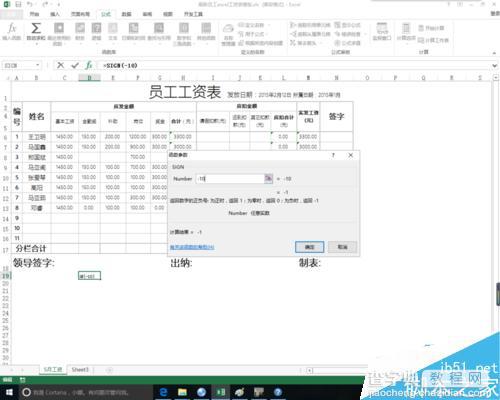500x400 pixels.
Task: Open the Name Box dropdown arrow
Action: (38, 65)
